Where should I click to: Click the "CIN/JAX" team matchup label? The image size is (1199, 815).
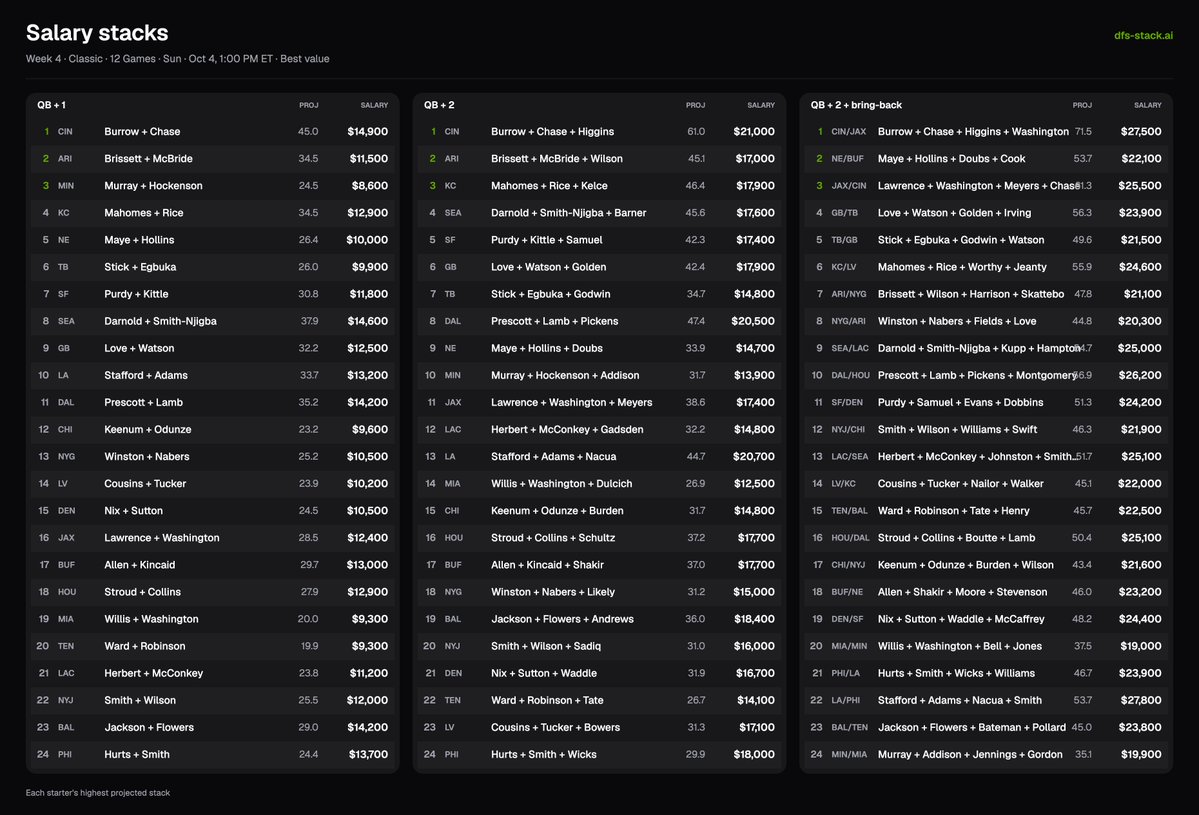click(x=849, y=132)
